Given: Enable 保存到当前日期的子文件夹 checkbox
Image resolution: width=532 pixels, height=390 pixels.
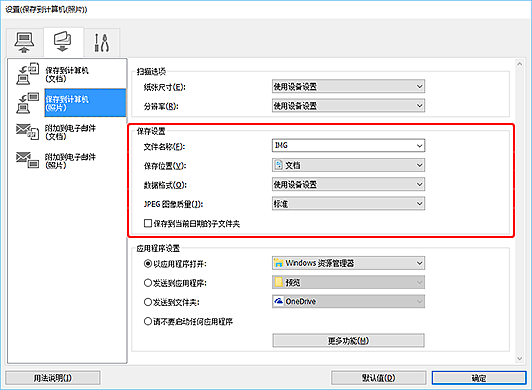Looking at the screenshot, I should pos(148,223).
